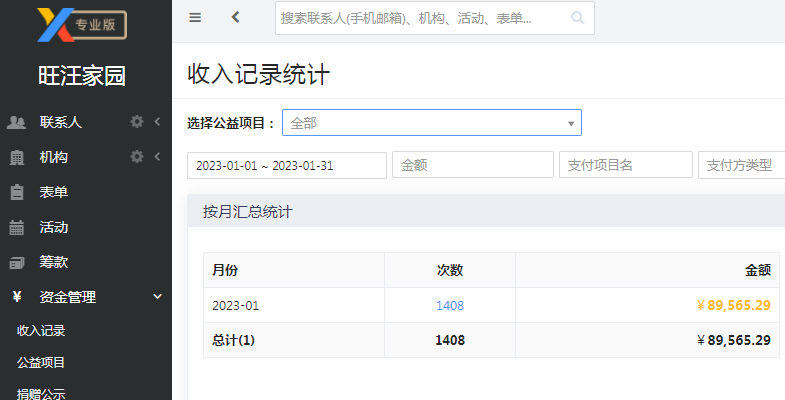Go to 公益项目 submenu

(x=41, y=362)
